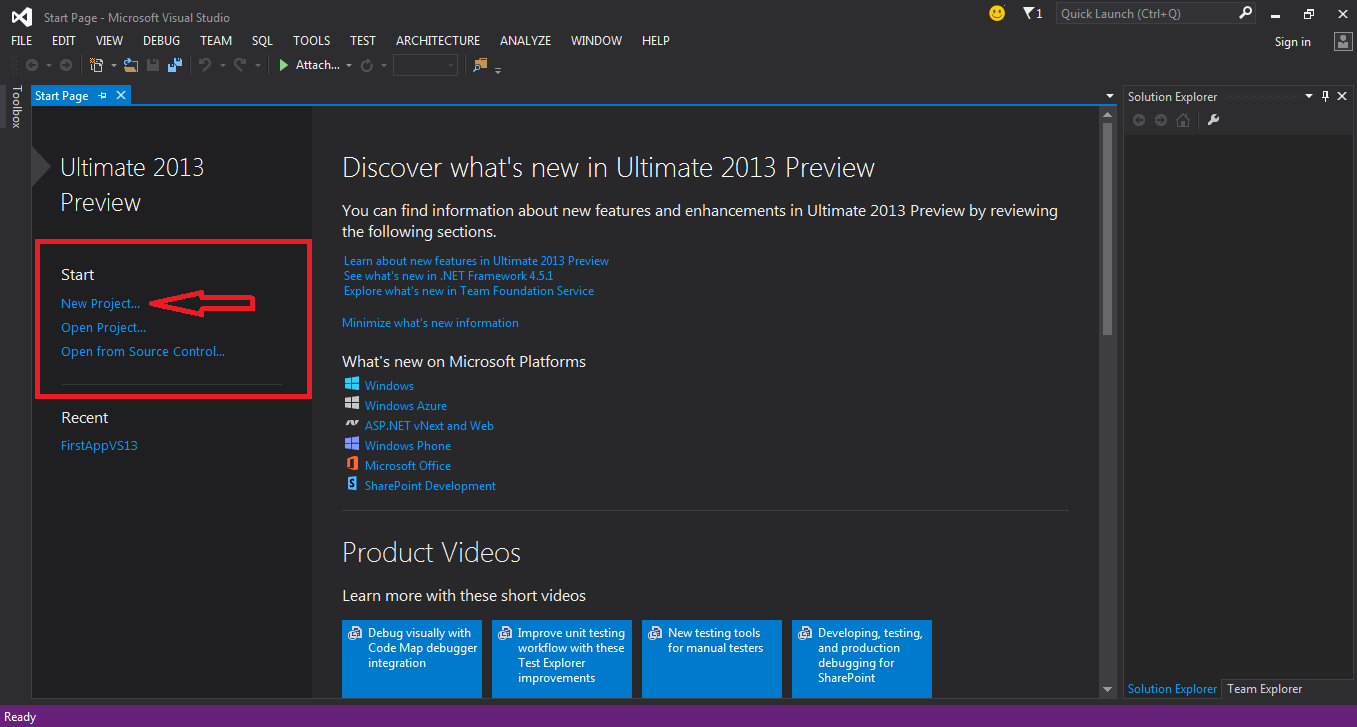Click the Start Page vertical scrollbar thumb
This screenshot has height=727, width=1357.
(1107, 229)
